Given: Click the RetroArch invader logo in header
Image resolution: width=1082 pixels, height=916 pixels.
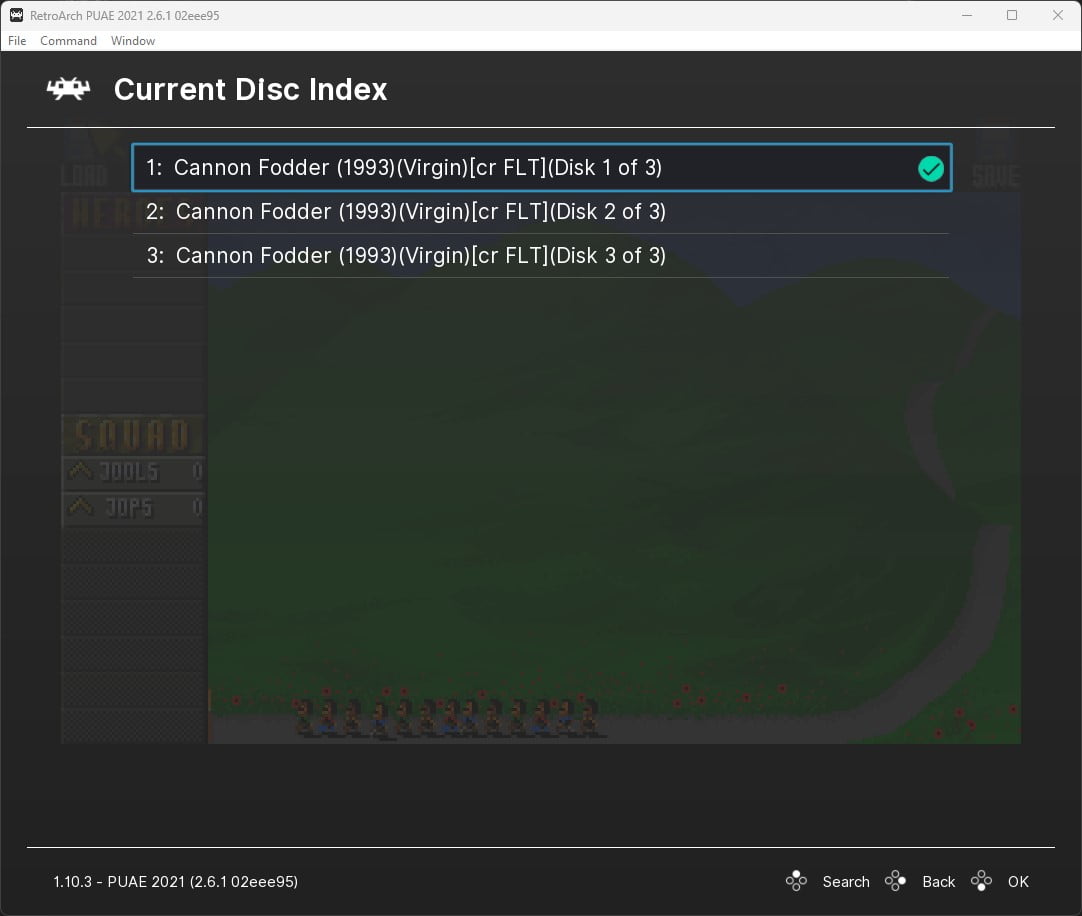Looking at the screenshot, I should [x=68, y=90].
